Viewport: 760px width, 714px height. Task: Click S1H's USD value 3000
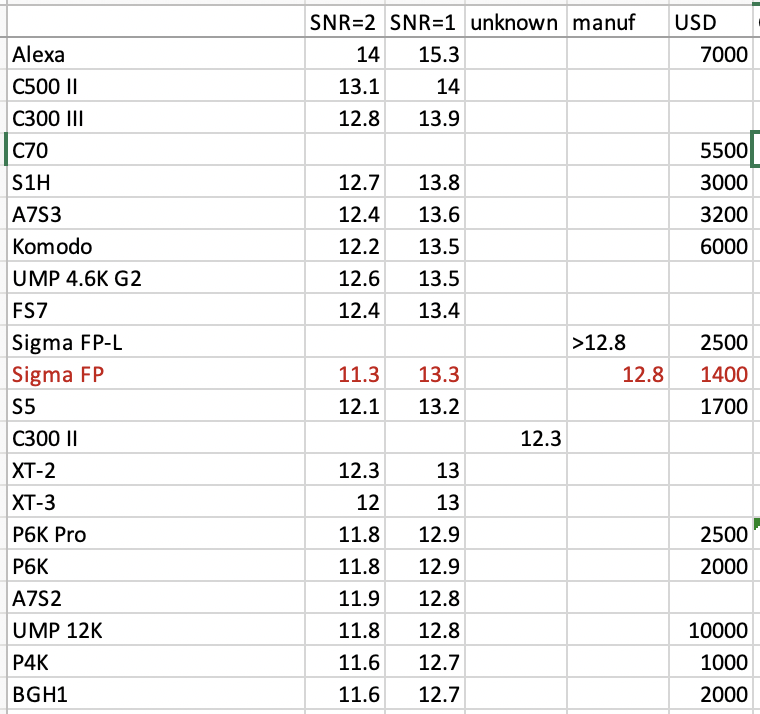[x=710, y=181]
